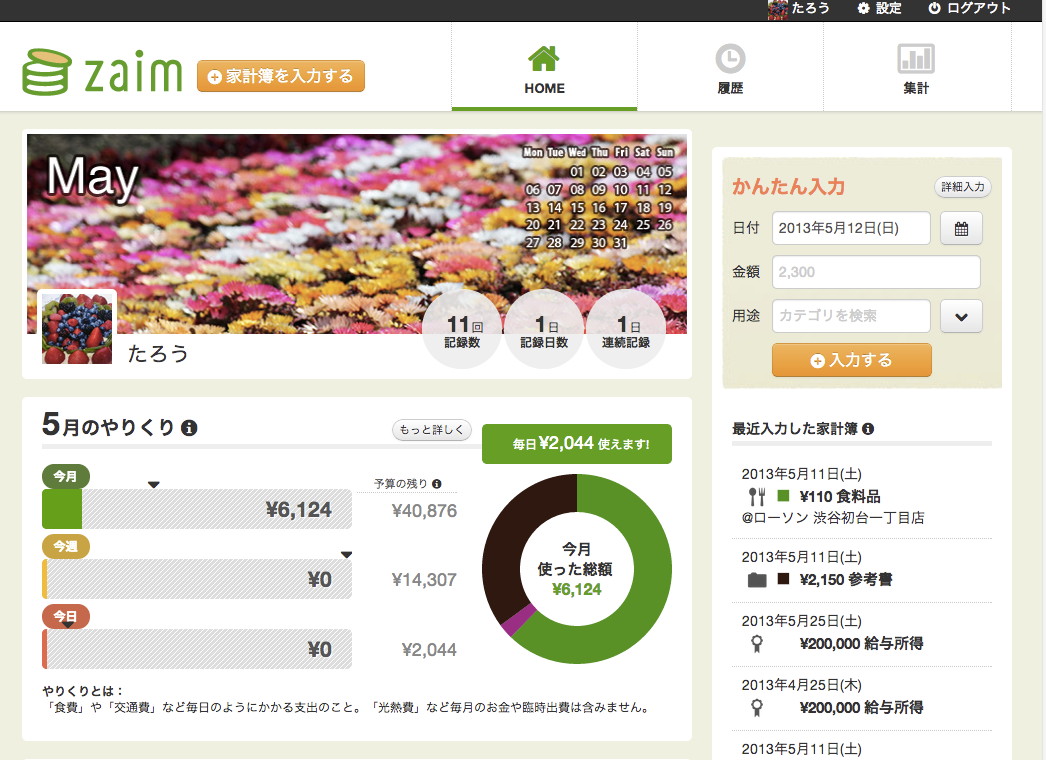Open the calendar icon beside the 日付 field

pos(961,228)
